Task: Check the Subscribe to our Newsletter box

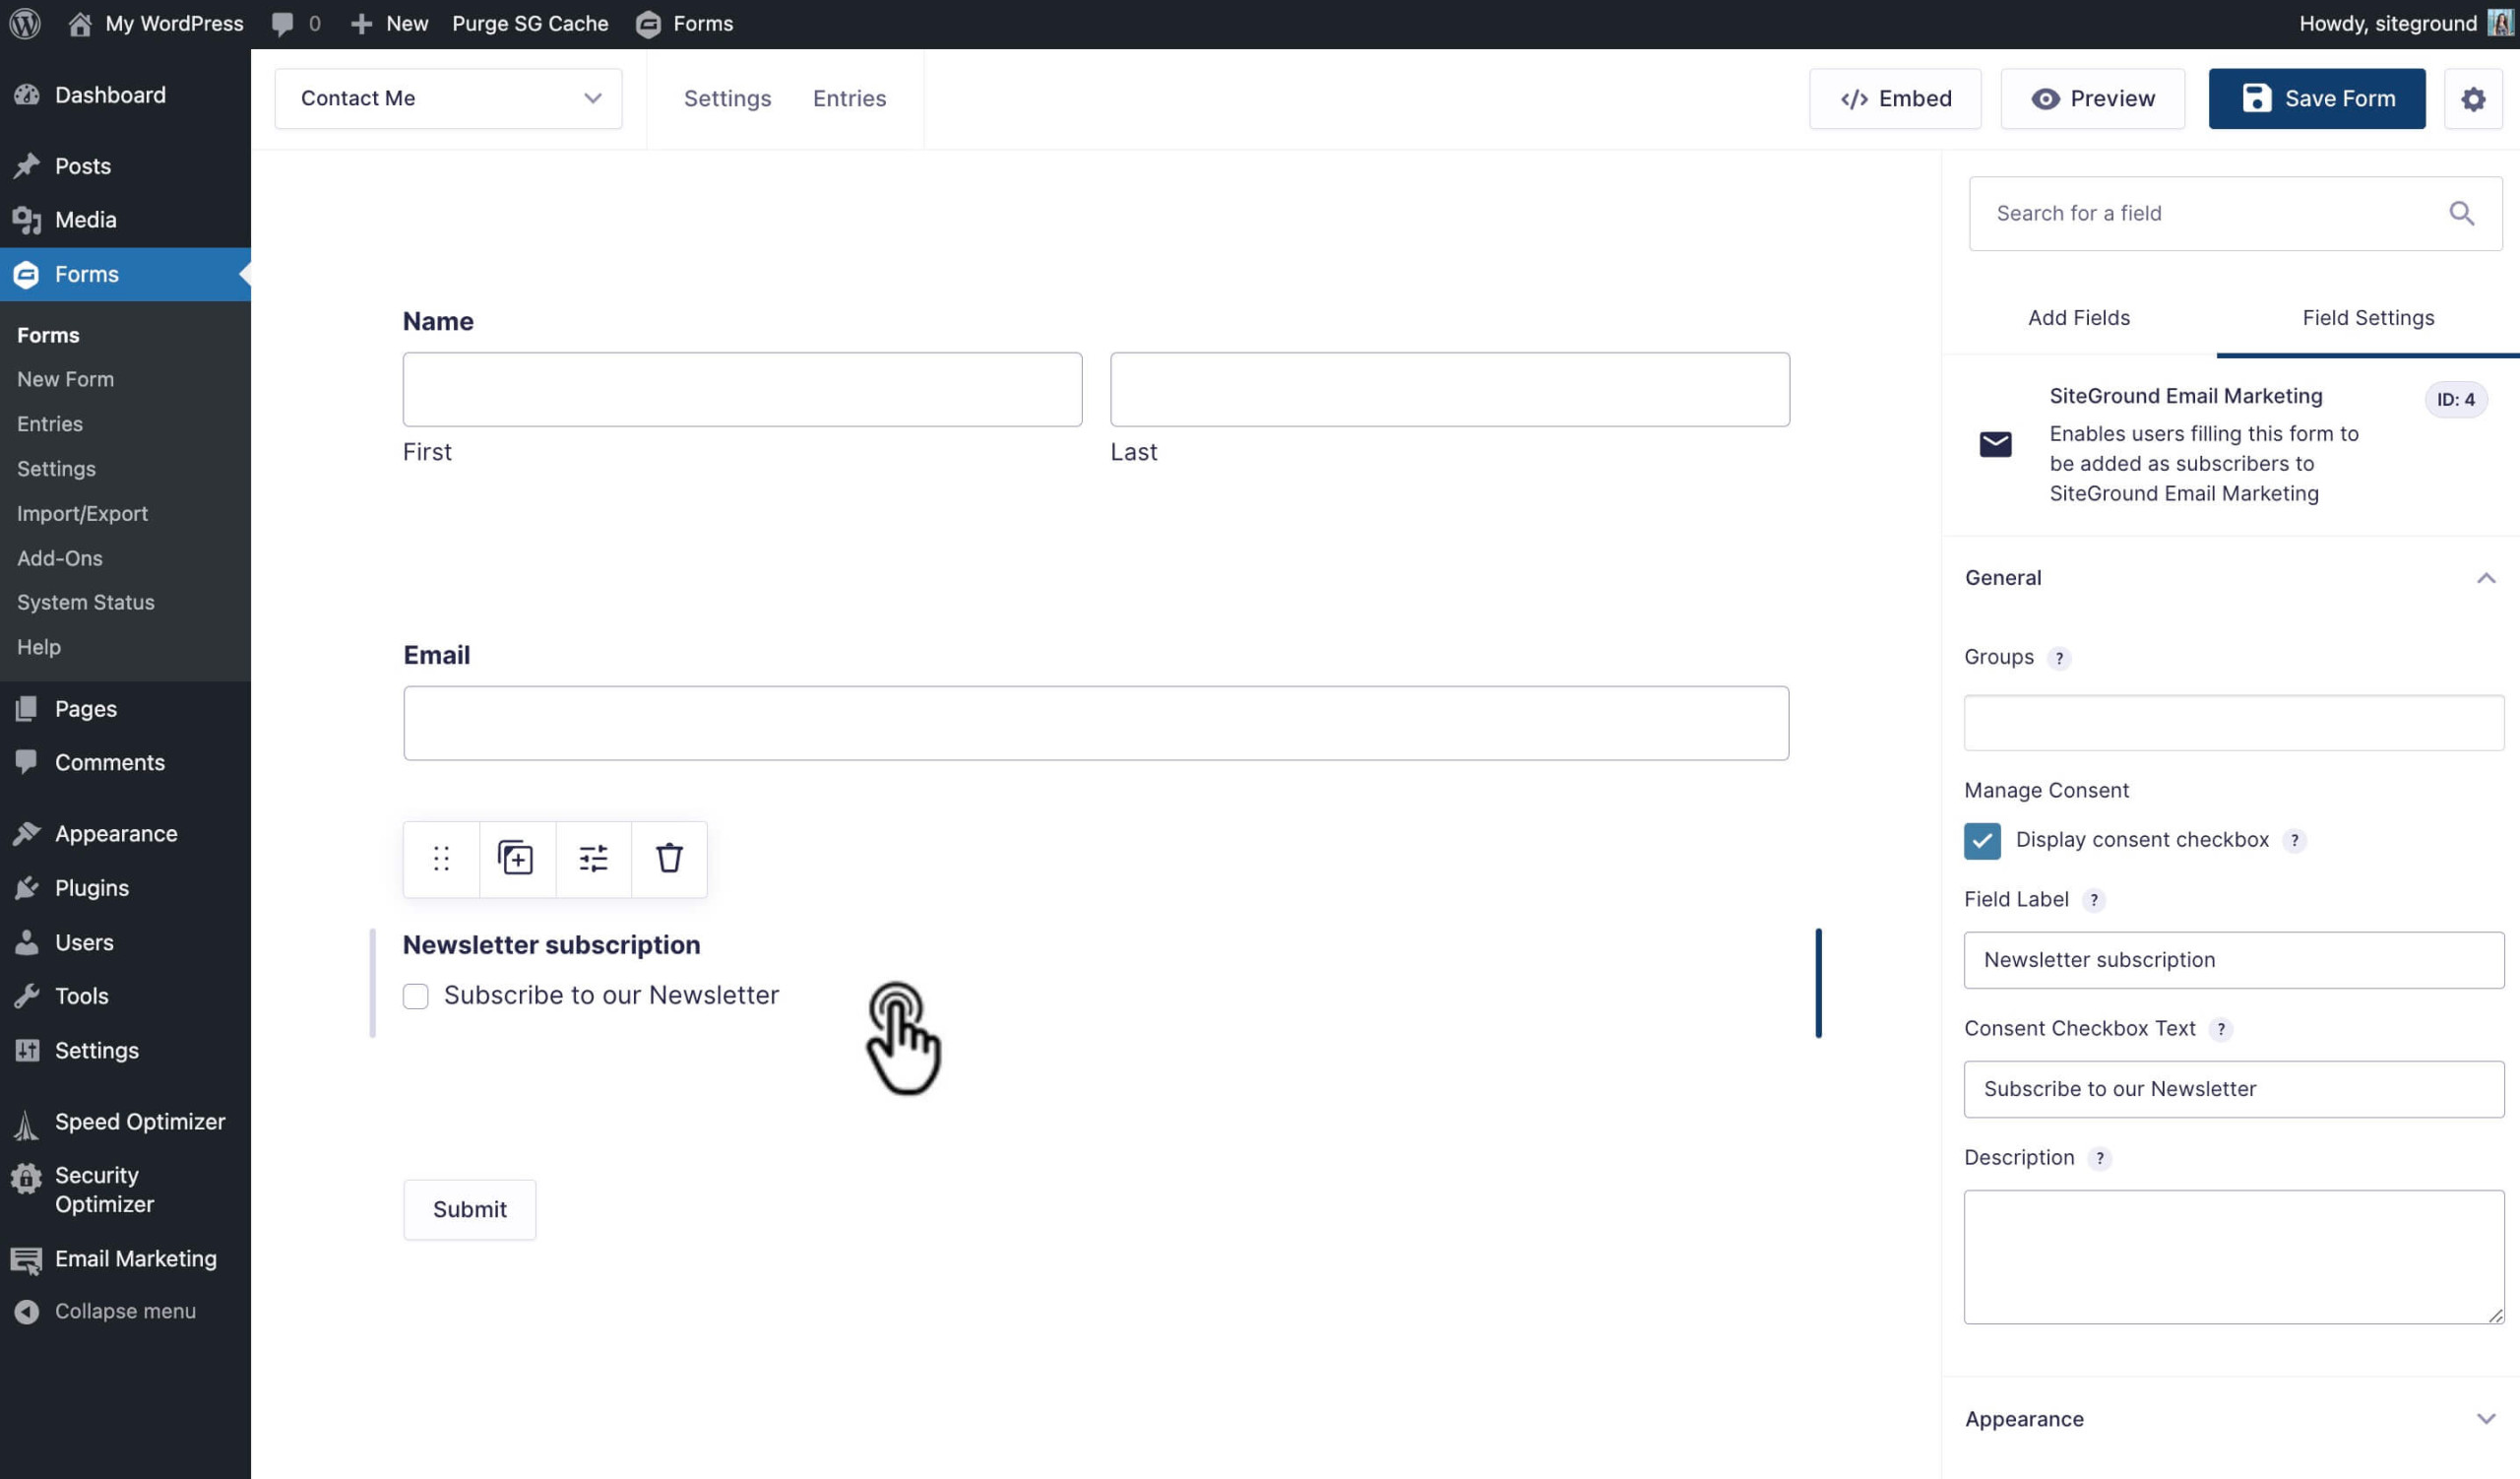Action: coord(415,993)
